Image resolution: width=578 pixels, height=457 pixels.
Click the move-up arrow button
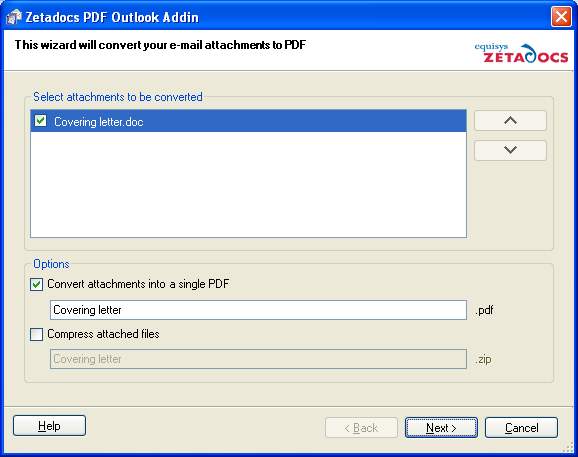pos(510,121)
